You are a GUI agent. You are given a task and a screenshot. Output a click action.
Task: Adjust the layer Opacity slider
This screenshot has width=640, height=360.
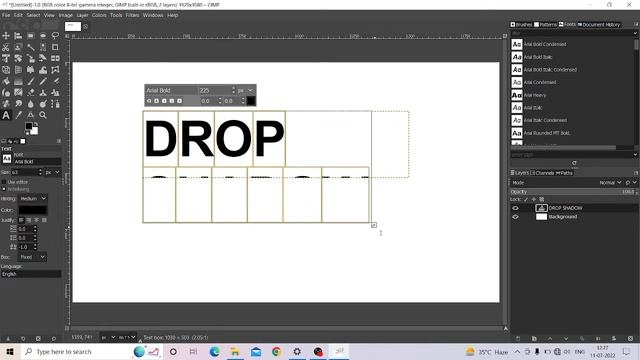[573, 191]
